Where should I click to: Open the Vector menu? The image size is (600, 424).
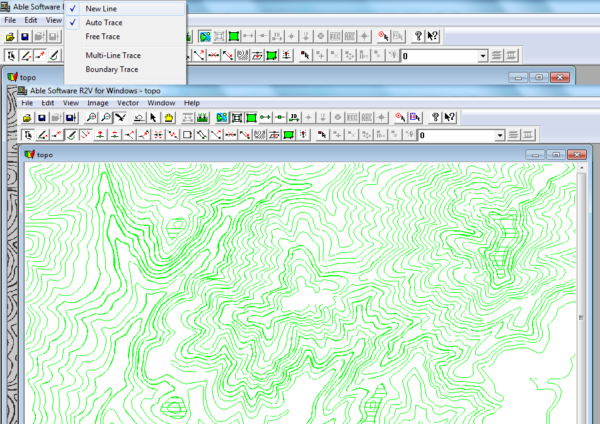pos(128,103)
